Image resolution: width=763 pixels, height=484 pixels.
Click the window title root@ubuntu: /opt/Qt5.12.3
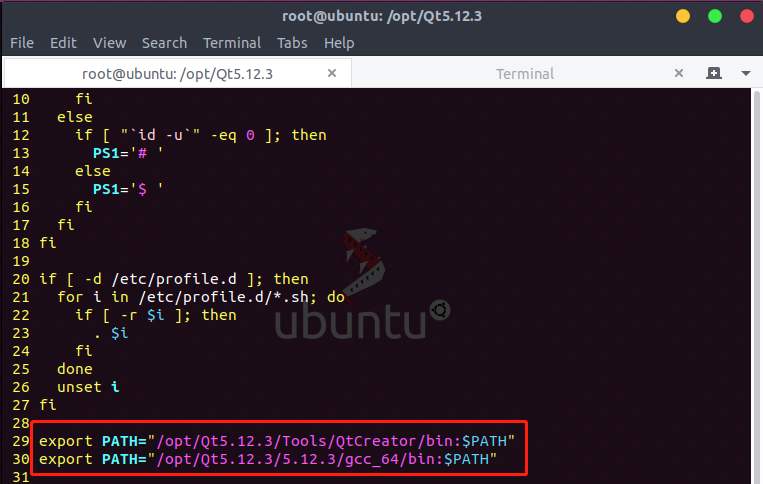382,16
